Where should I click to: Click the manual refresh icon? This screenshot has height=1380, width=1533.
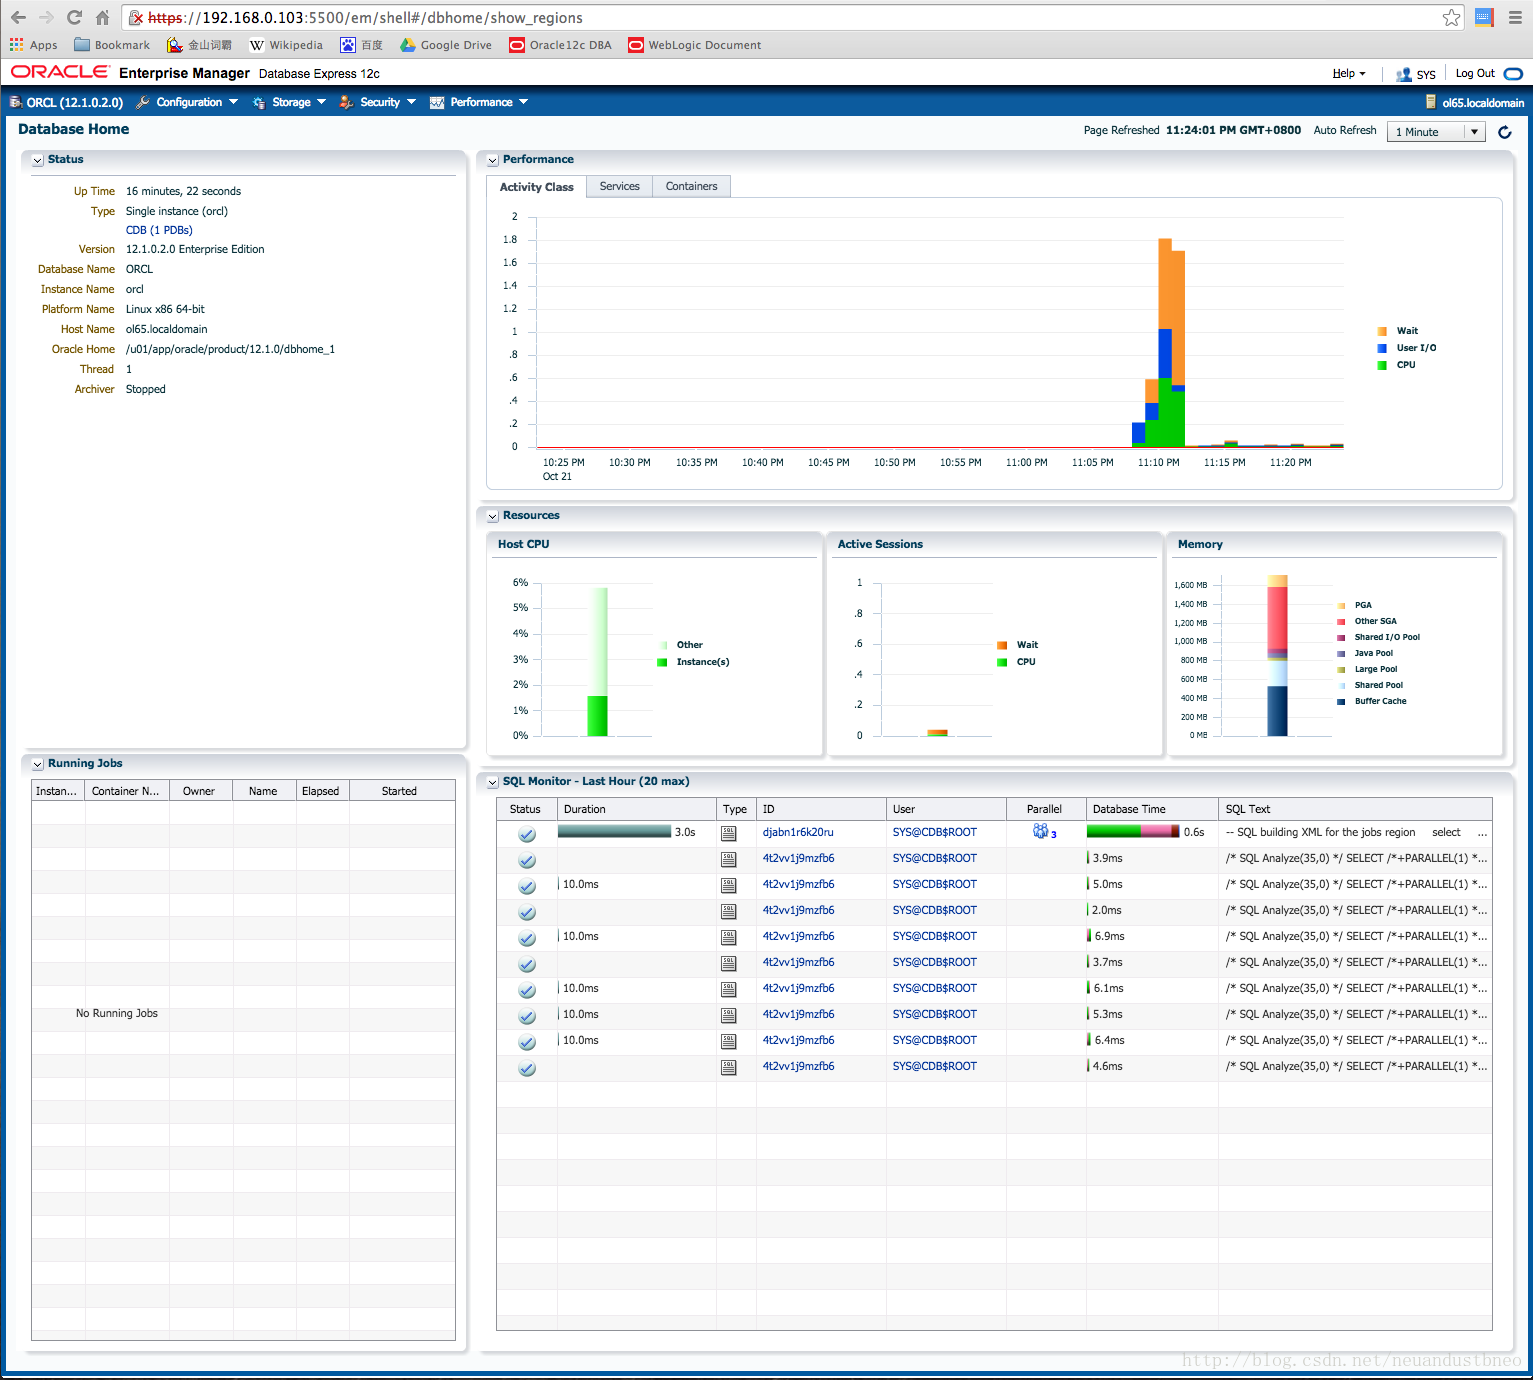[1505, 132]
